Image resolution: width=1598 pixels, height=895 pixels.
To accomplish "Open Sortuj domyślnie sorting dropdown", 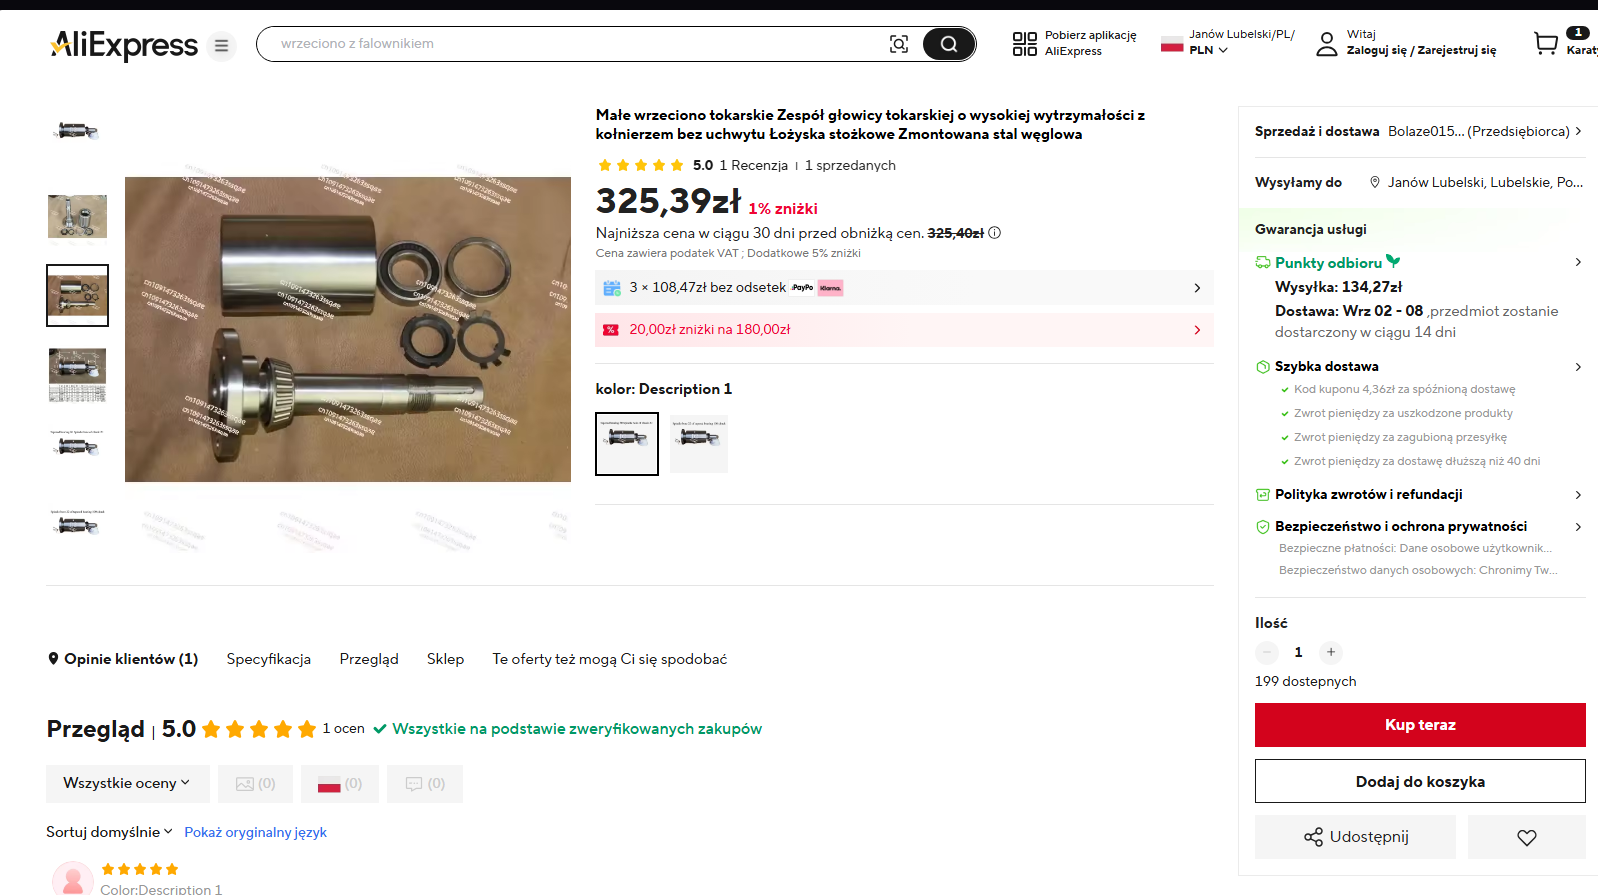I will 109,832.
